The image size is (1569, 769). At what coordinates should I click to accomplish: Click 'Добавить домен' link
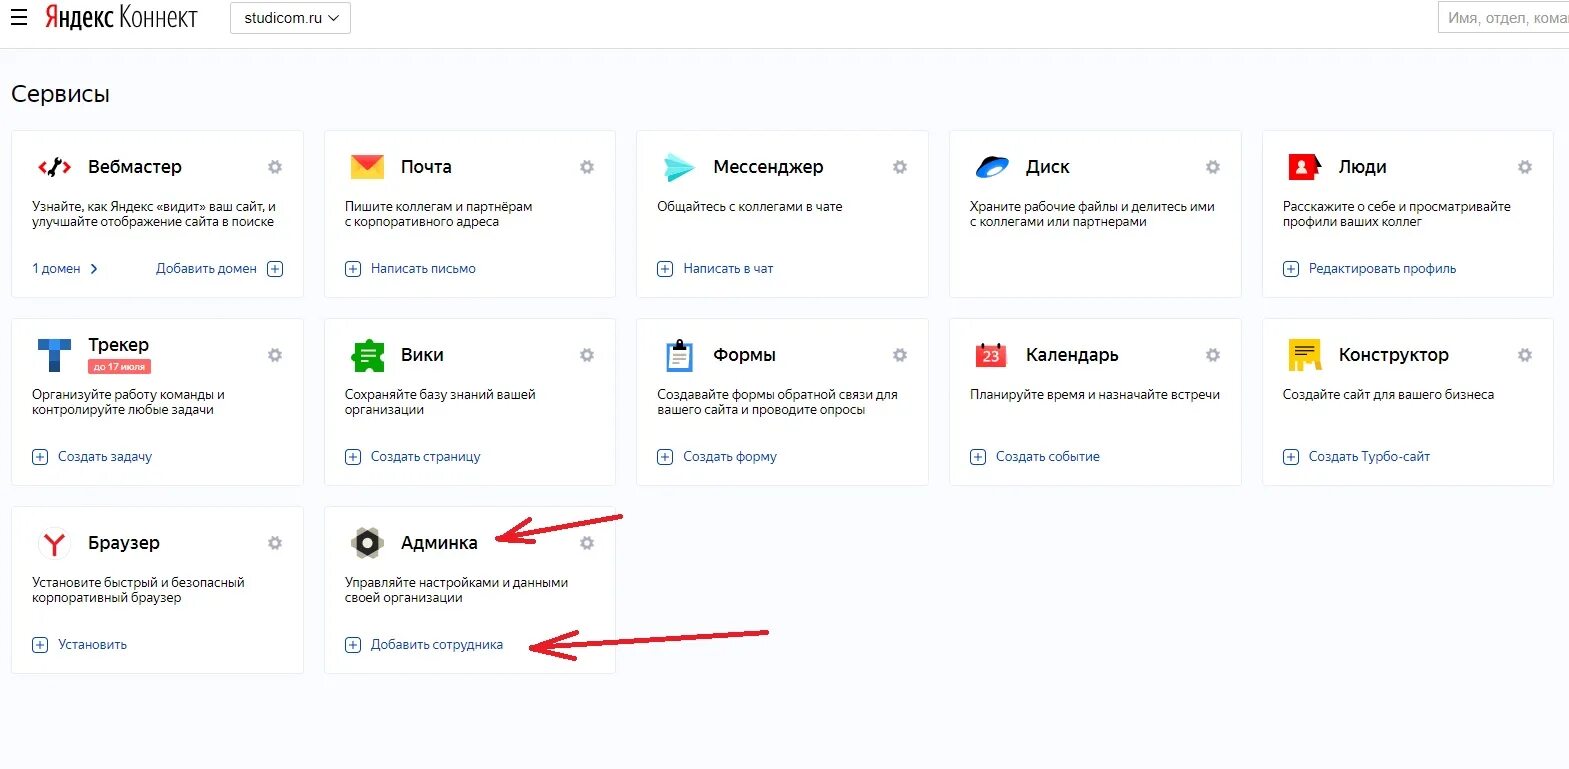(206, 268)
